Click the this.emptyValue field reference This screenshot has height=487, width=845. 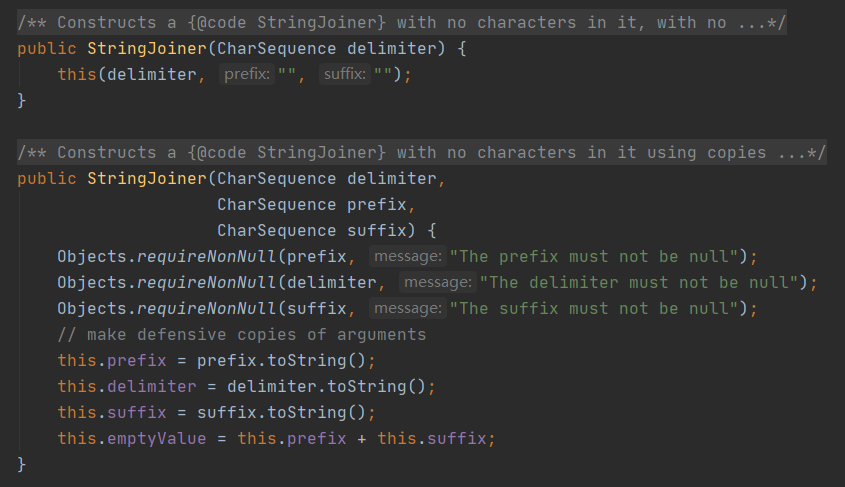[132, 439]
